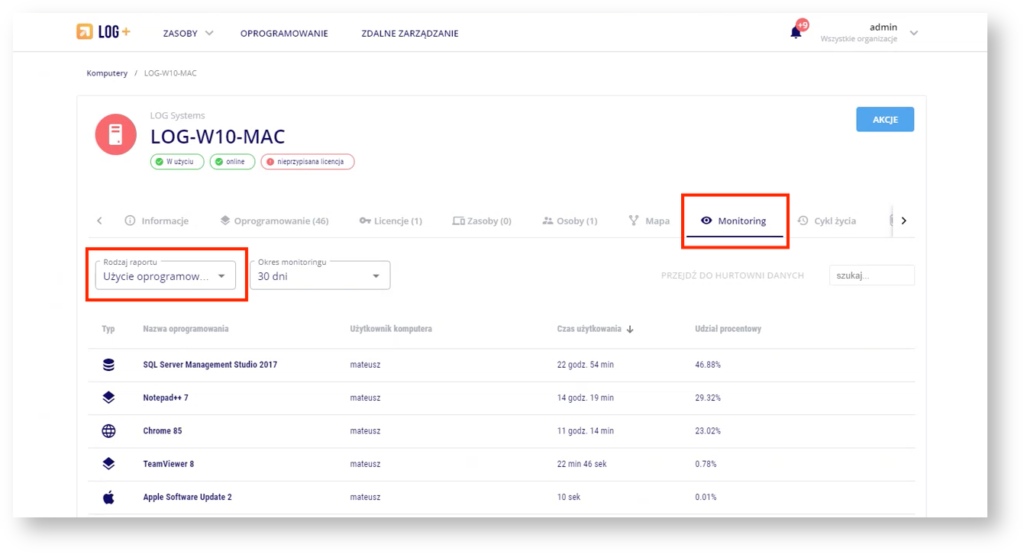Click the red computer device icon
Screen dimensions: 1024x554
pyautogui.click(x=116, y=135)
